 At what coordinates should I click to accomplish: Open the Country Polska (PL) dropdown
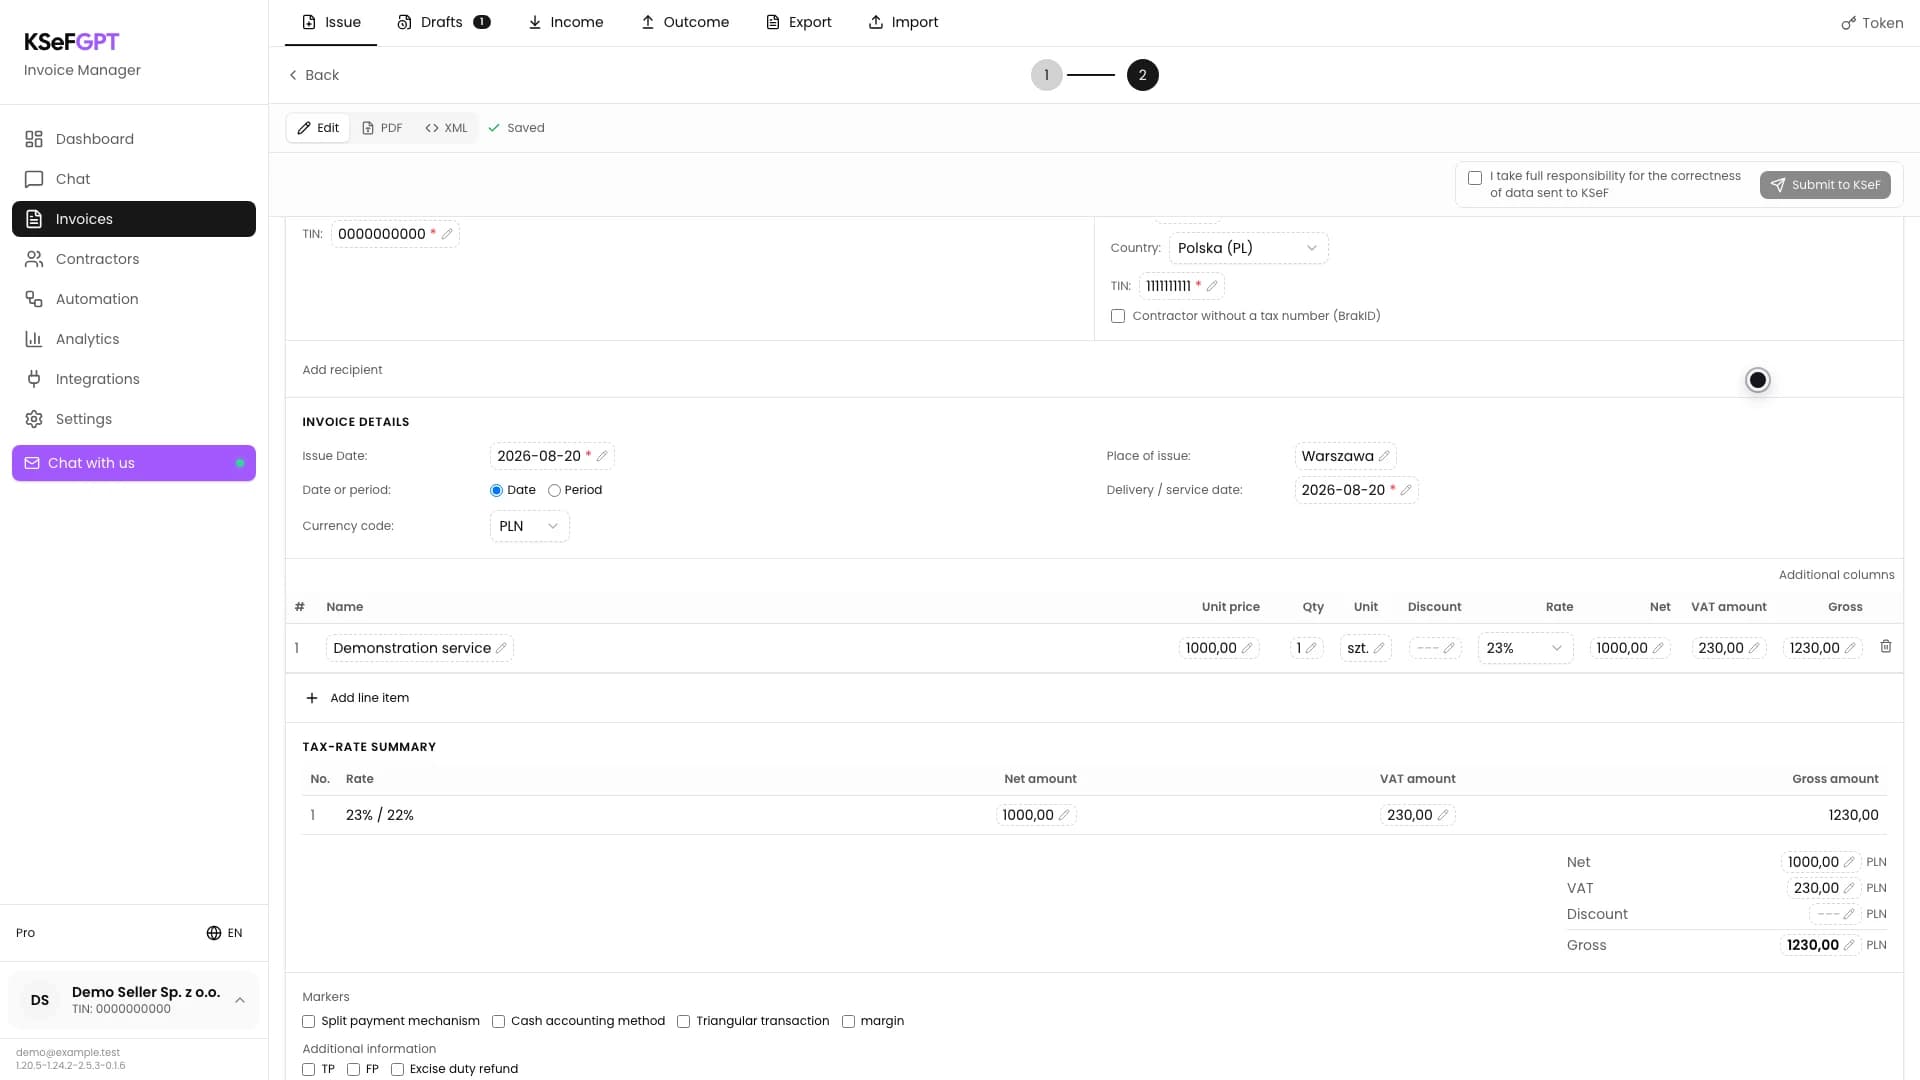pos(1248,248)
